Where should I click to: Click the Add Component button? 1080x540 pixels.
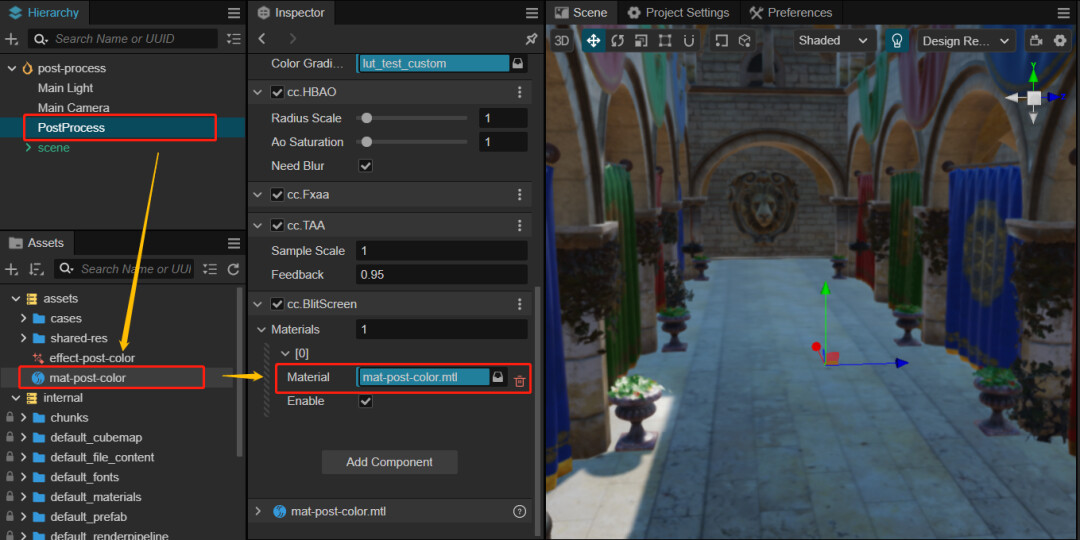pos(389,462)
